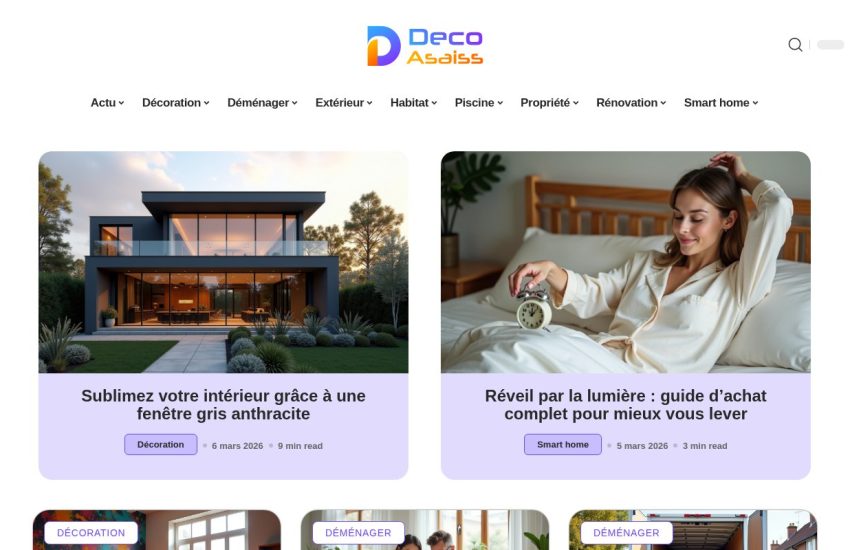850x550 pixels.
Task: Open the woman with alarm clock image
Action: pos(626,262)
